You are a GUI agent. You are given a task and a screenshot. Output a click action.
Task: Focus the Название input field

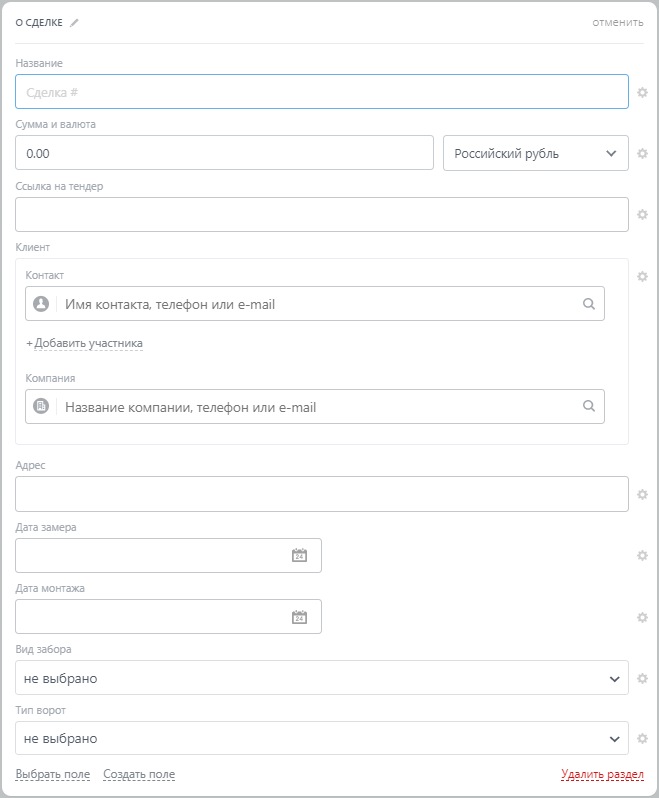click(322, 92)
